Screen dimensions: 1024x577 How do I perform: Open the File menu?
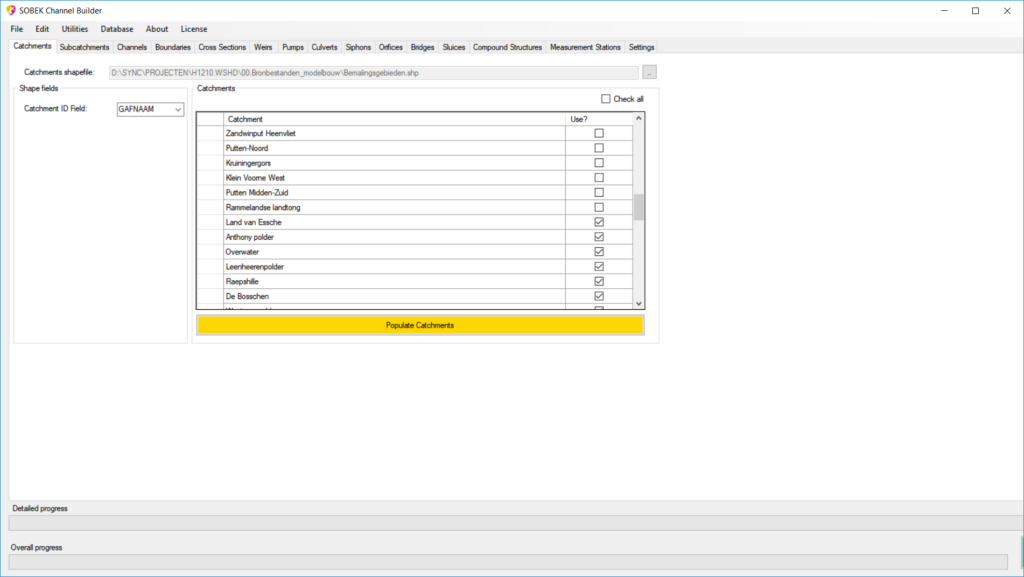click(x=17, y=29)
